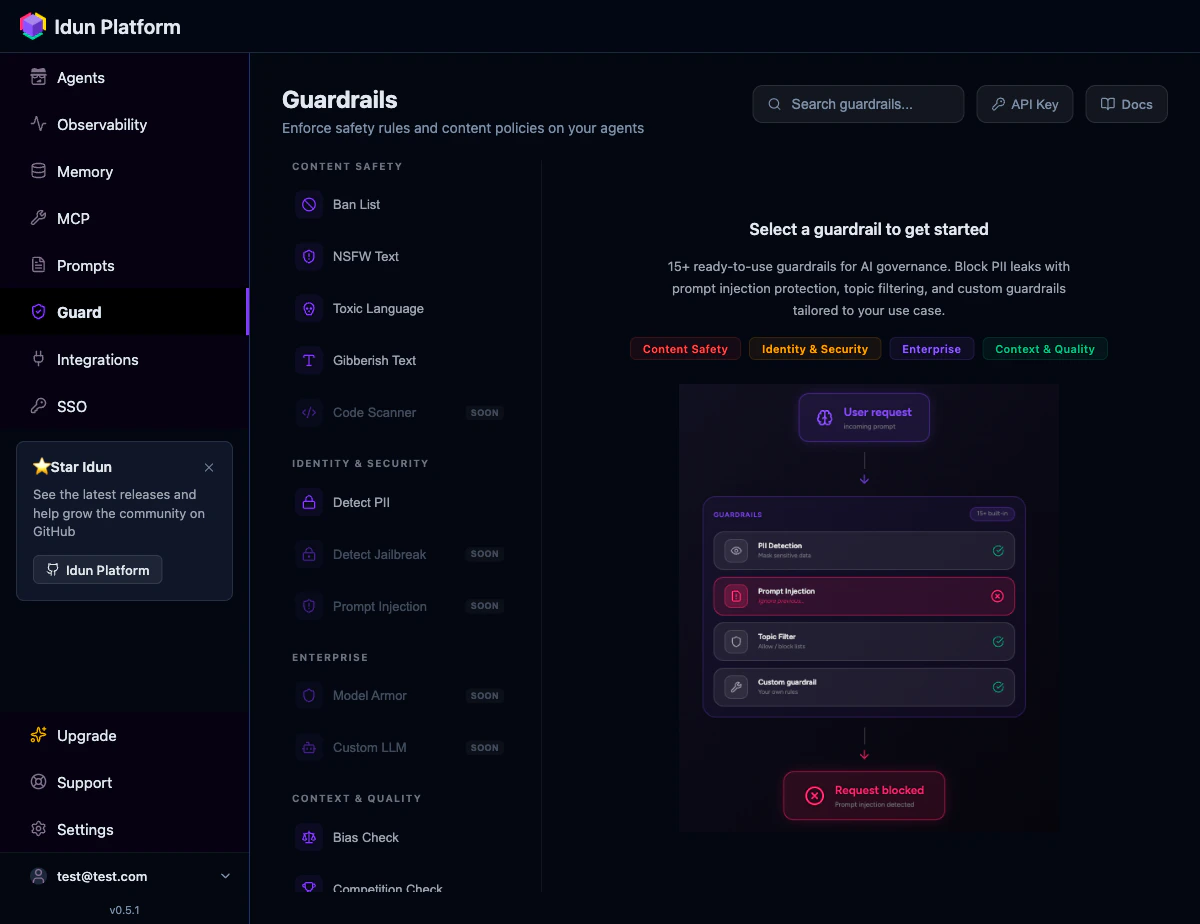Click the SOON badge beside Code Scanner

pyautogui.click(x=485, y=412)
